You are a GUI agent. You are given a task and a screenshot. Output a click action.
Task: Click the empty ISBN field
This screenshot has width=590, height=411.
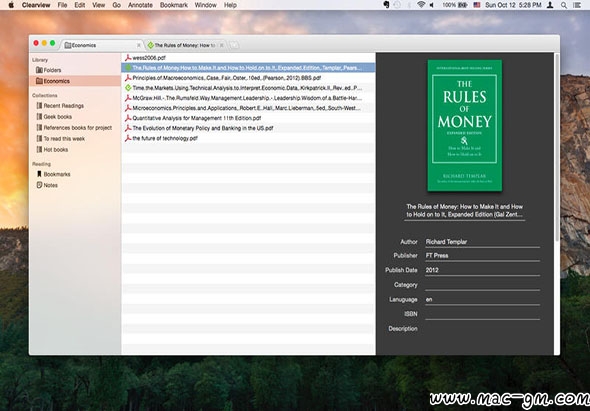[x=482, y=314]
